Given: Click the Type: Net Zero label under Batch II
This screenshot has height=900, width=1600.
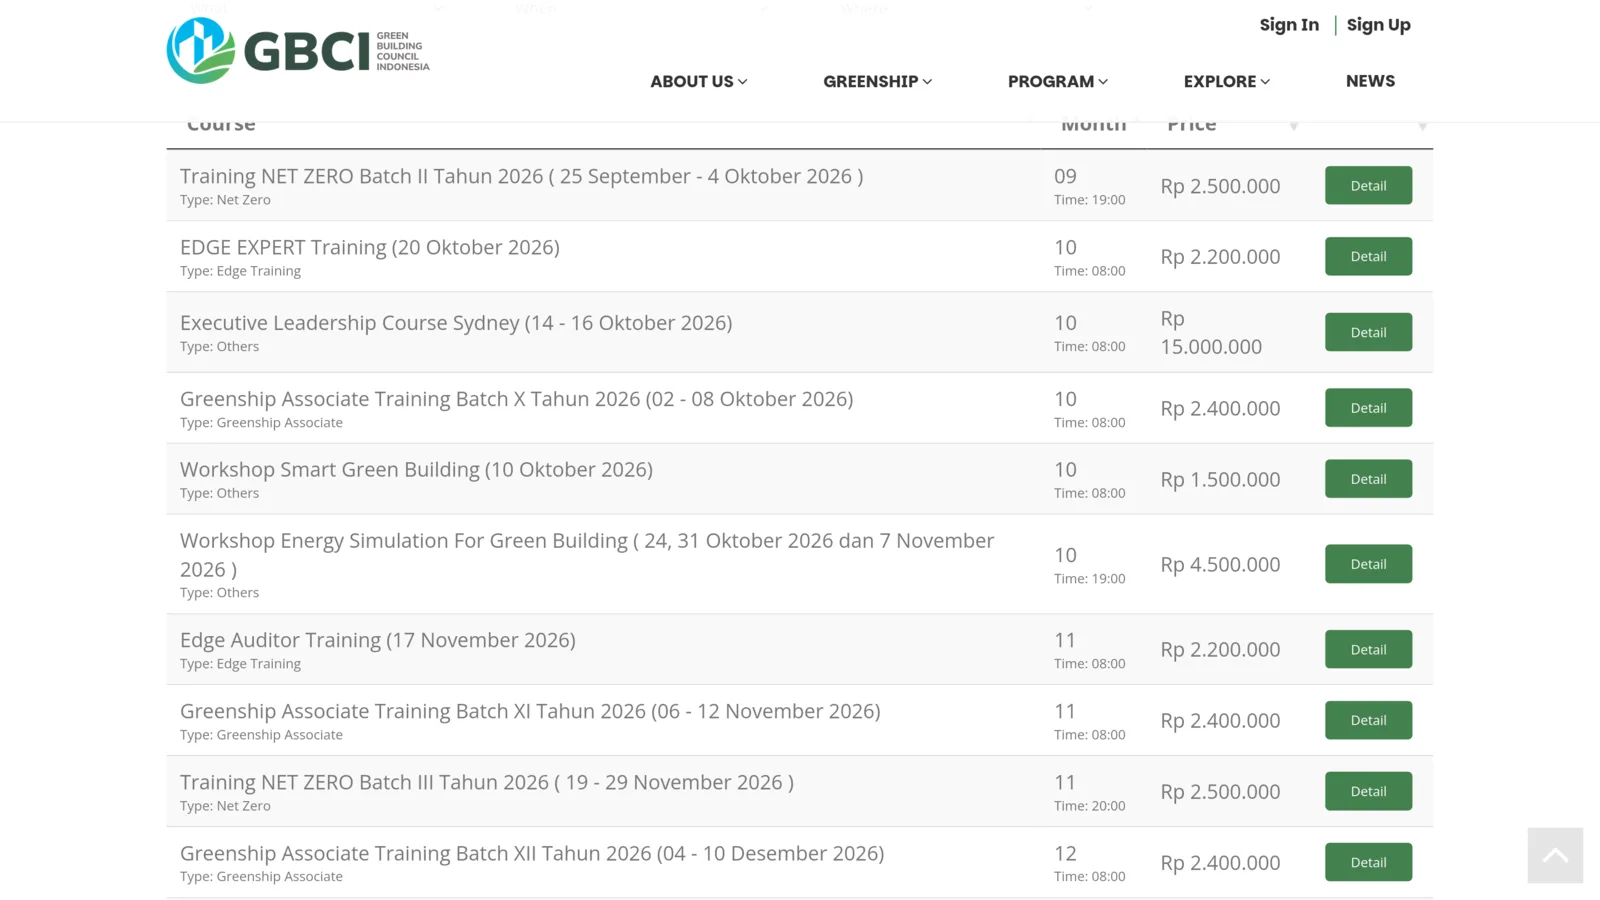Looking at the screenshot, I should pos(225,200).
